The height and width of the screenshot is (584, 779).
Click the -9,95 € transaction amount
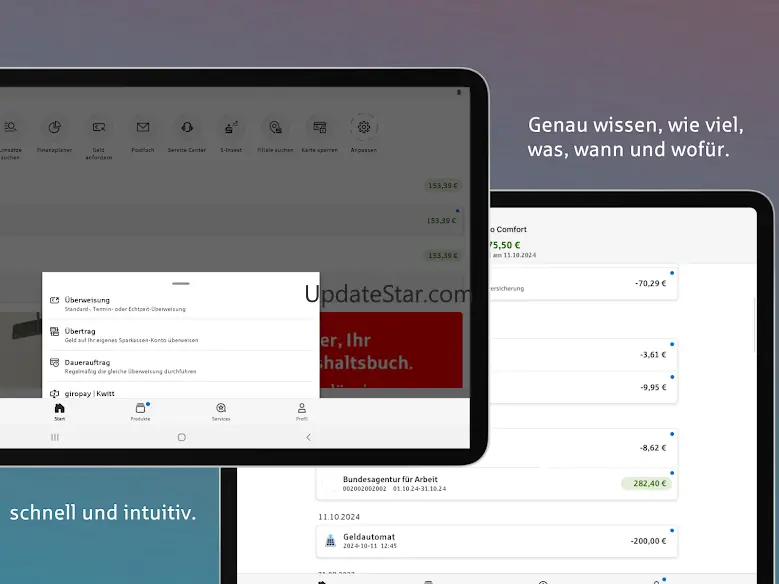pos(653,387)
